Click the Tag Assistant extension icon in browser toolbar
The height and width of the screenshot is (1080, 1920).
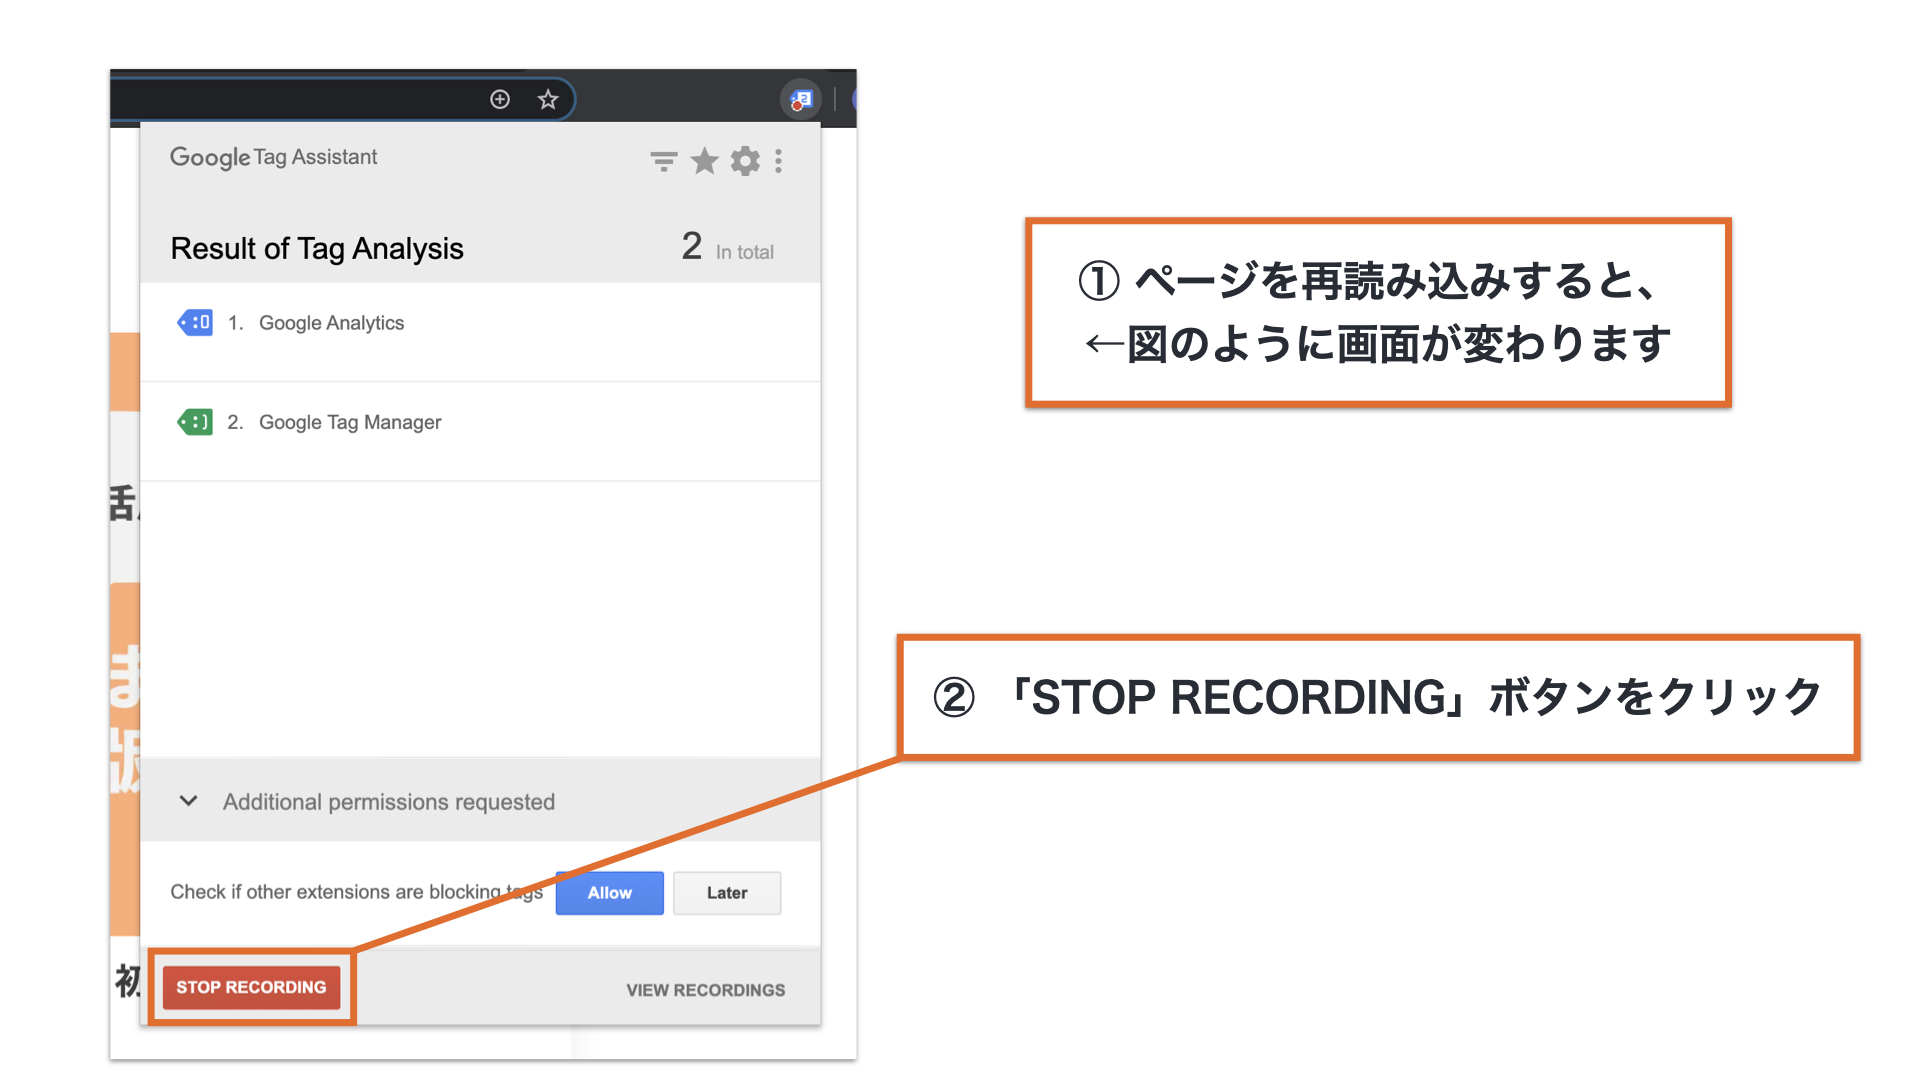coord(801,99)
